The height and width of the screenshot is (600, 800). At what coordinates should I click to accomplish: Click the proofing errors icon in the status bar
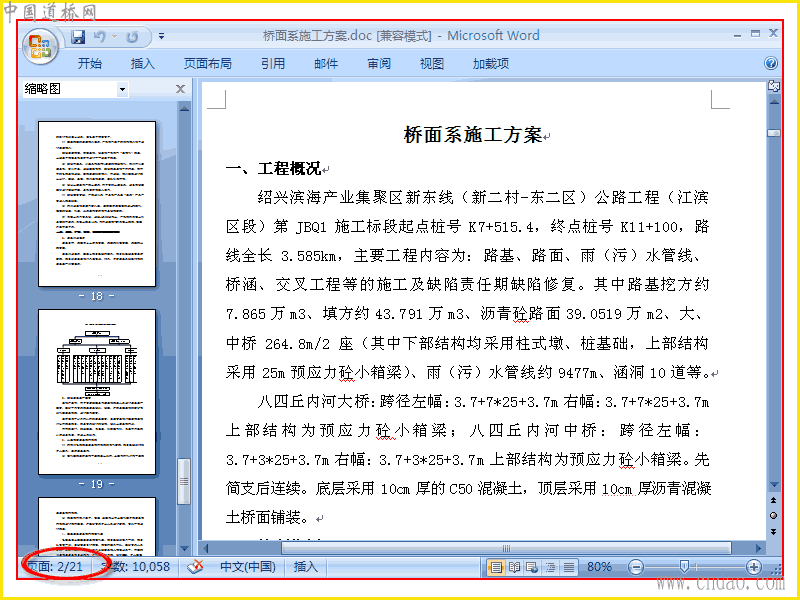click(x=195, y=567)
